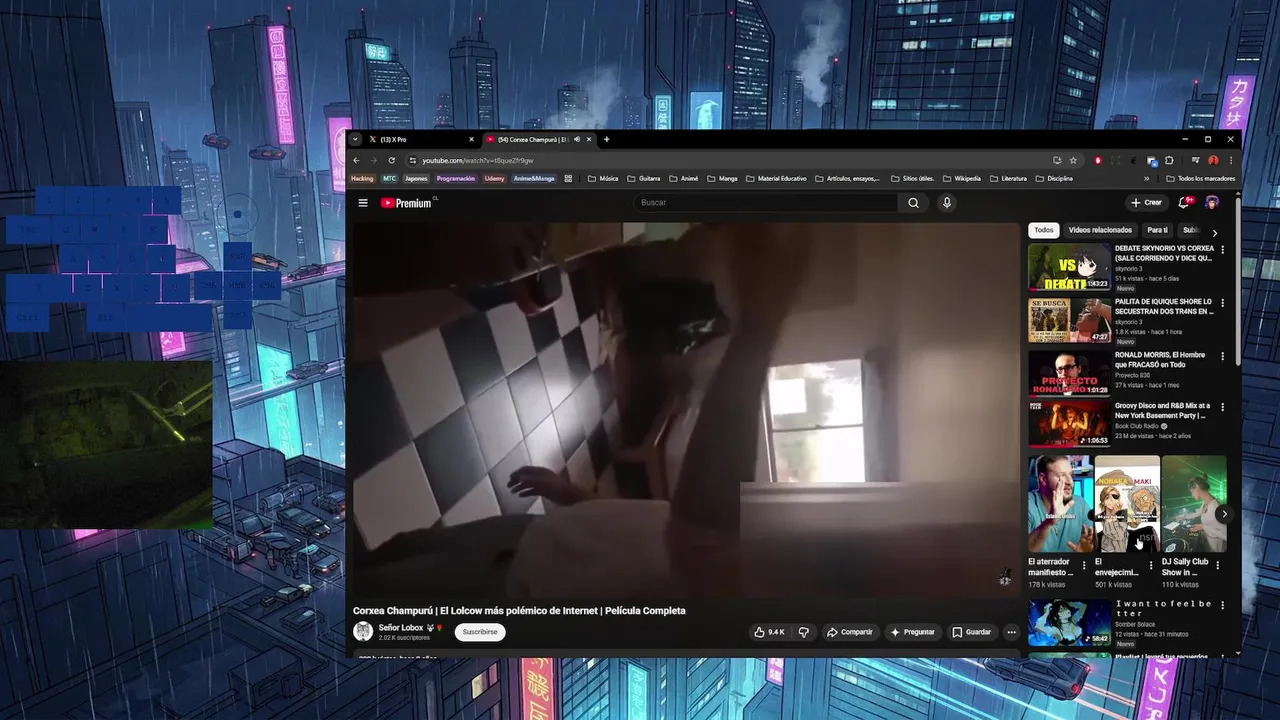Expand hidden bookmarks with double chevron
This screenshot has width=1280, height=720.
coord(1147,179)
